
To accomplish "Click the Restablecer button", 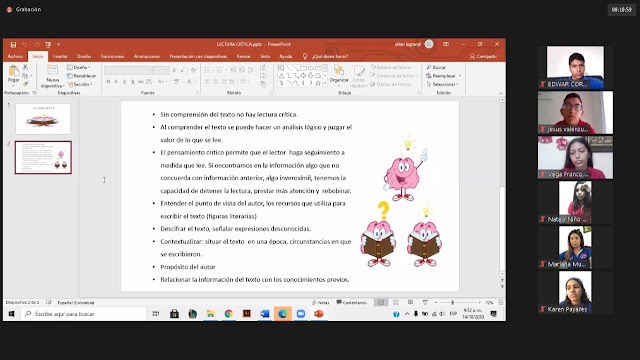I will click(x=82, y=76).
